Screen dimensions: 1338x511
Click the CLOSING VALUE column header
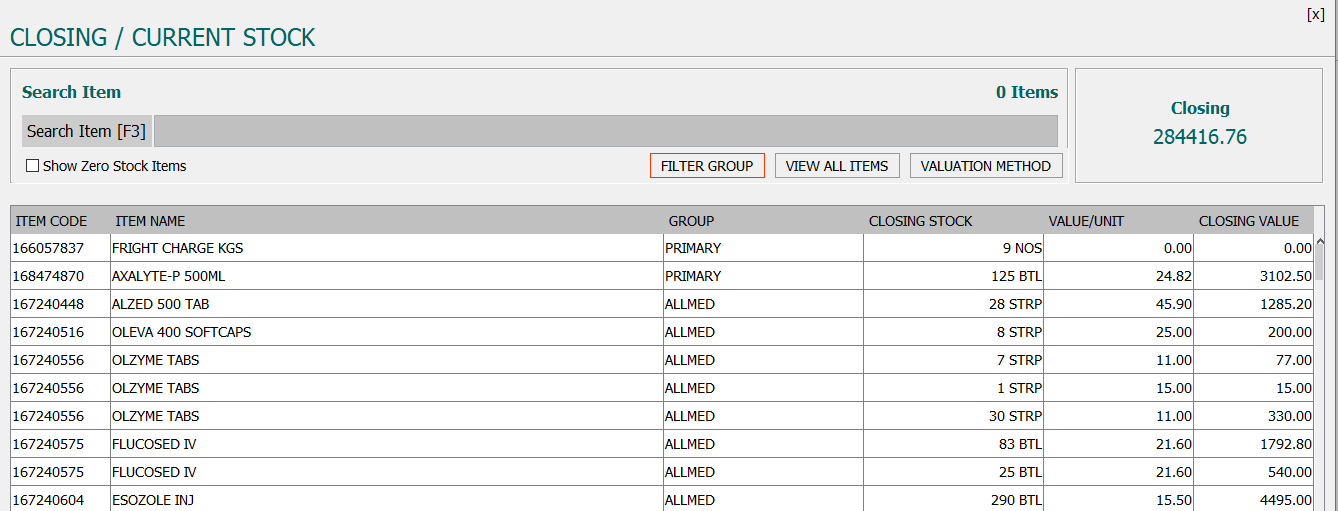(1249, 221)
